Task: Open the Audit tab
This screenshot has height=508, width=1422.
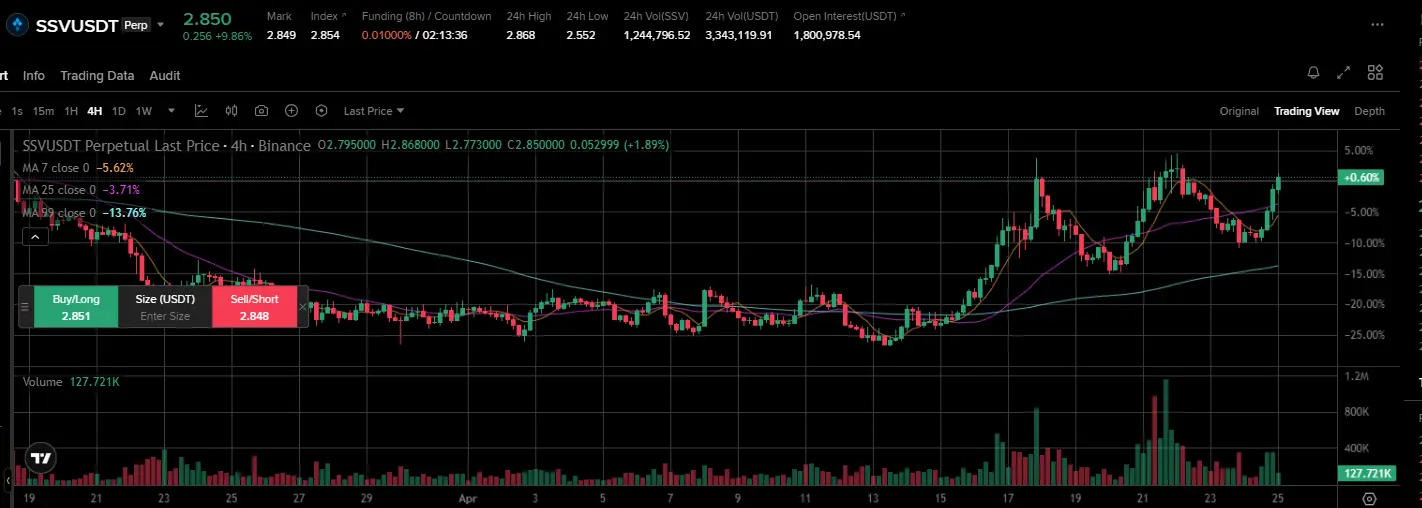Action: coord(165,76)
